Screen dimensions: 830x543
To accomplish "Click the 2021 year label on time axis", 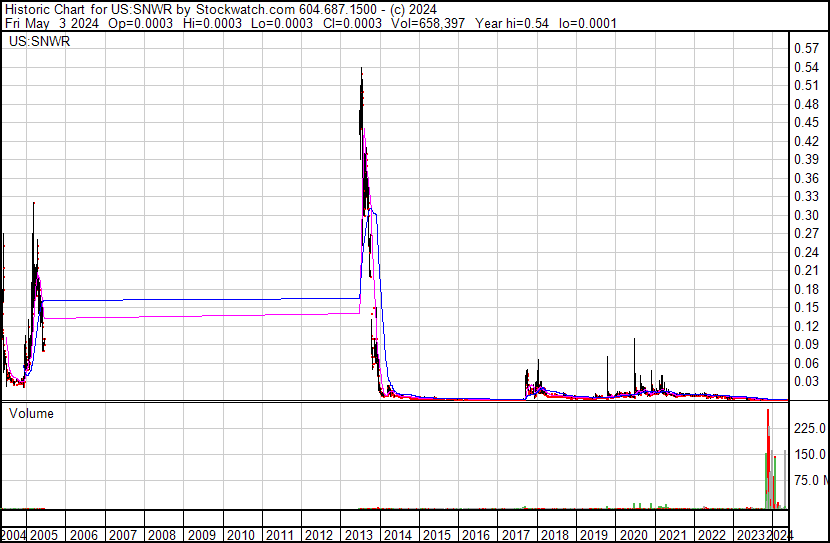I will (x=673, y=536).
